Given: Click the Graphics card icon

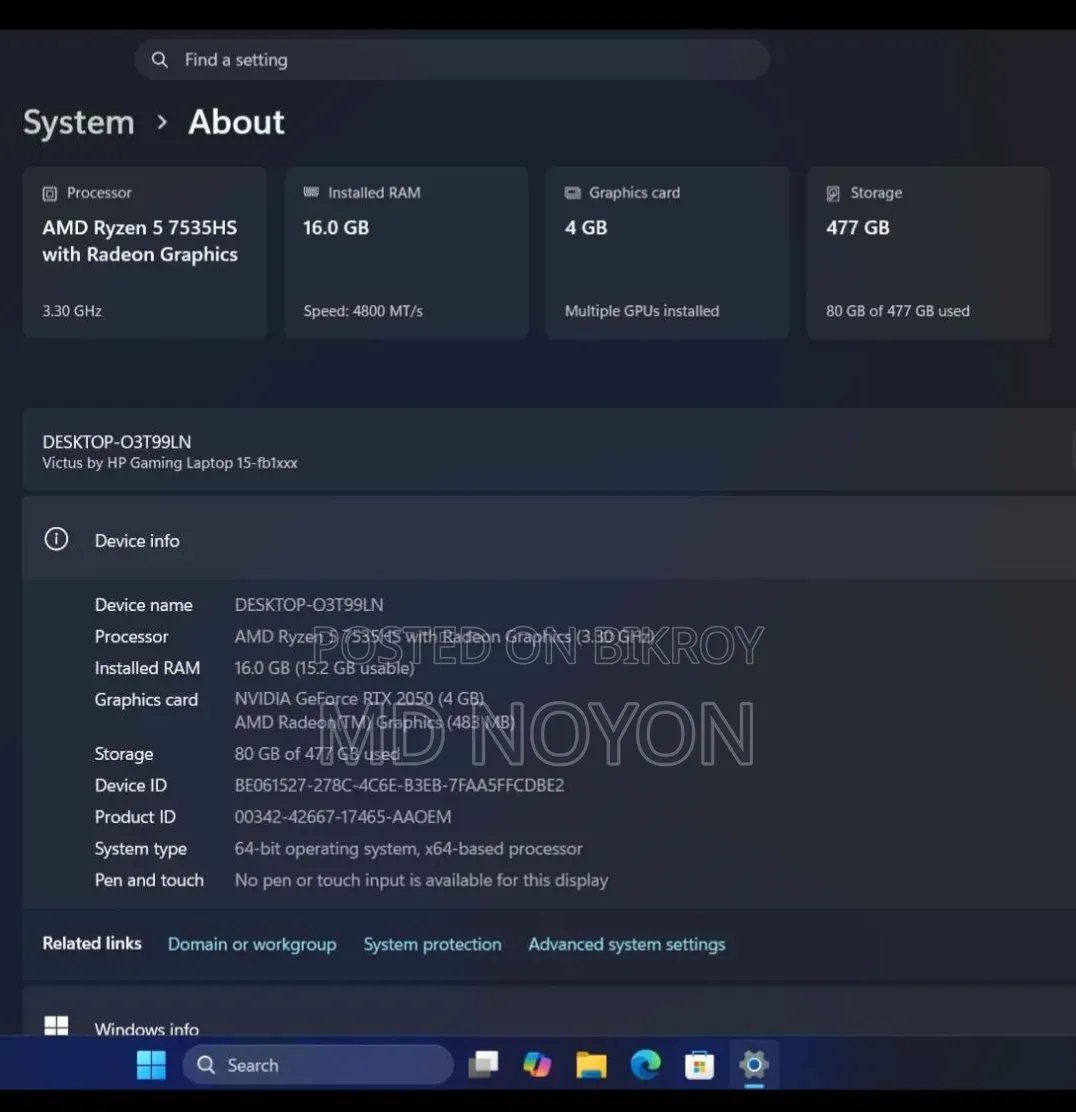Looking at the screenshot, I should click(x=572, y=193).
